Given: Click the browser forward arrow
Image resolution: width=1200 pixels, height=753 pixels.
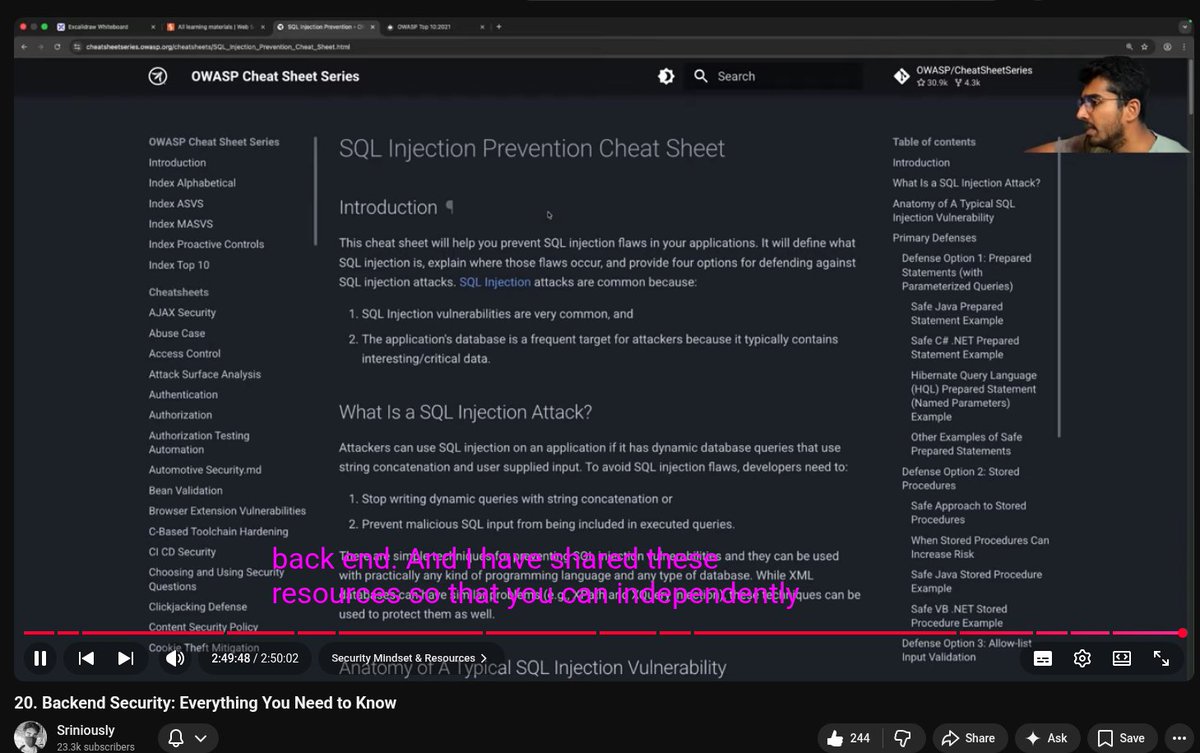Looking at the screenshot, I should coord(42,46).
